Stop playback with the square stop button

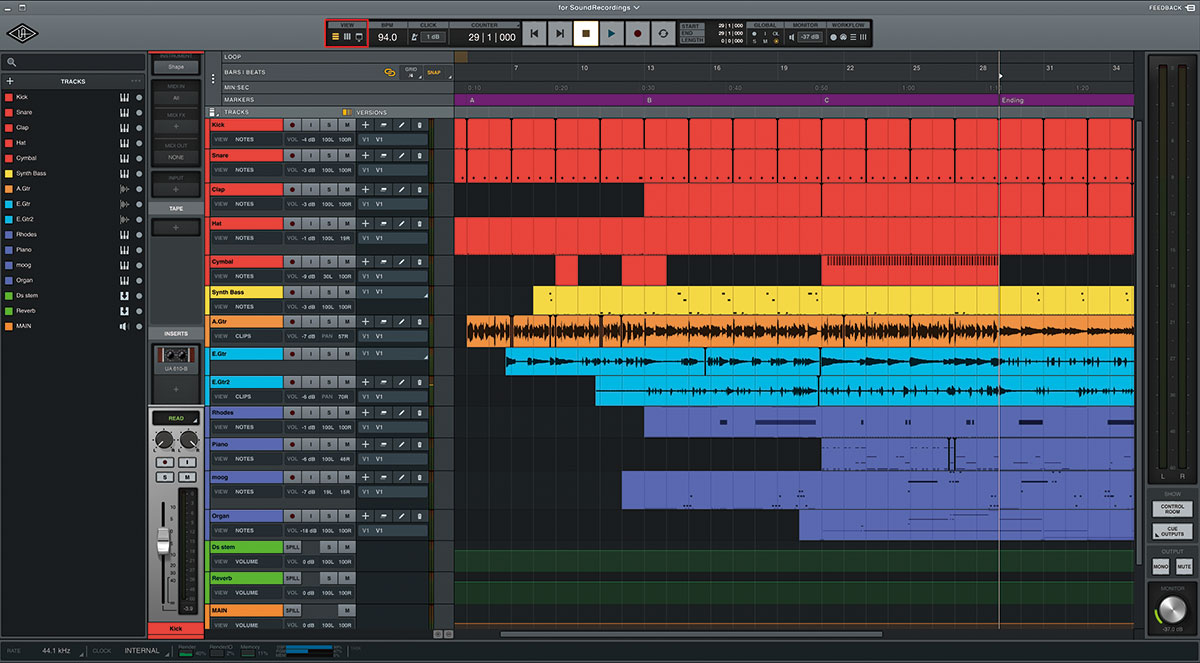coord(586,33)
